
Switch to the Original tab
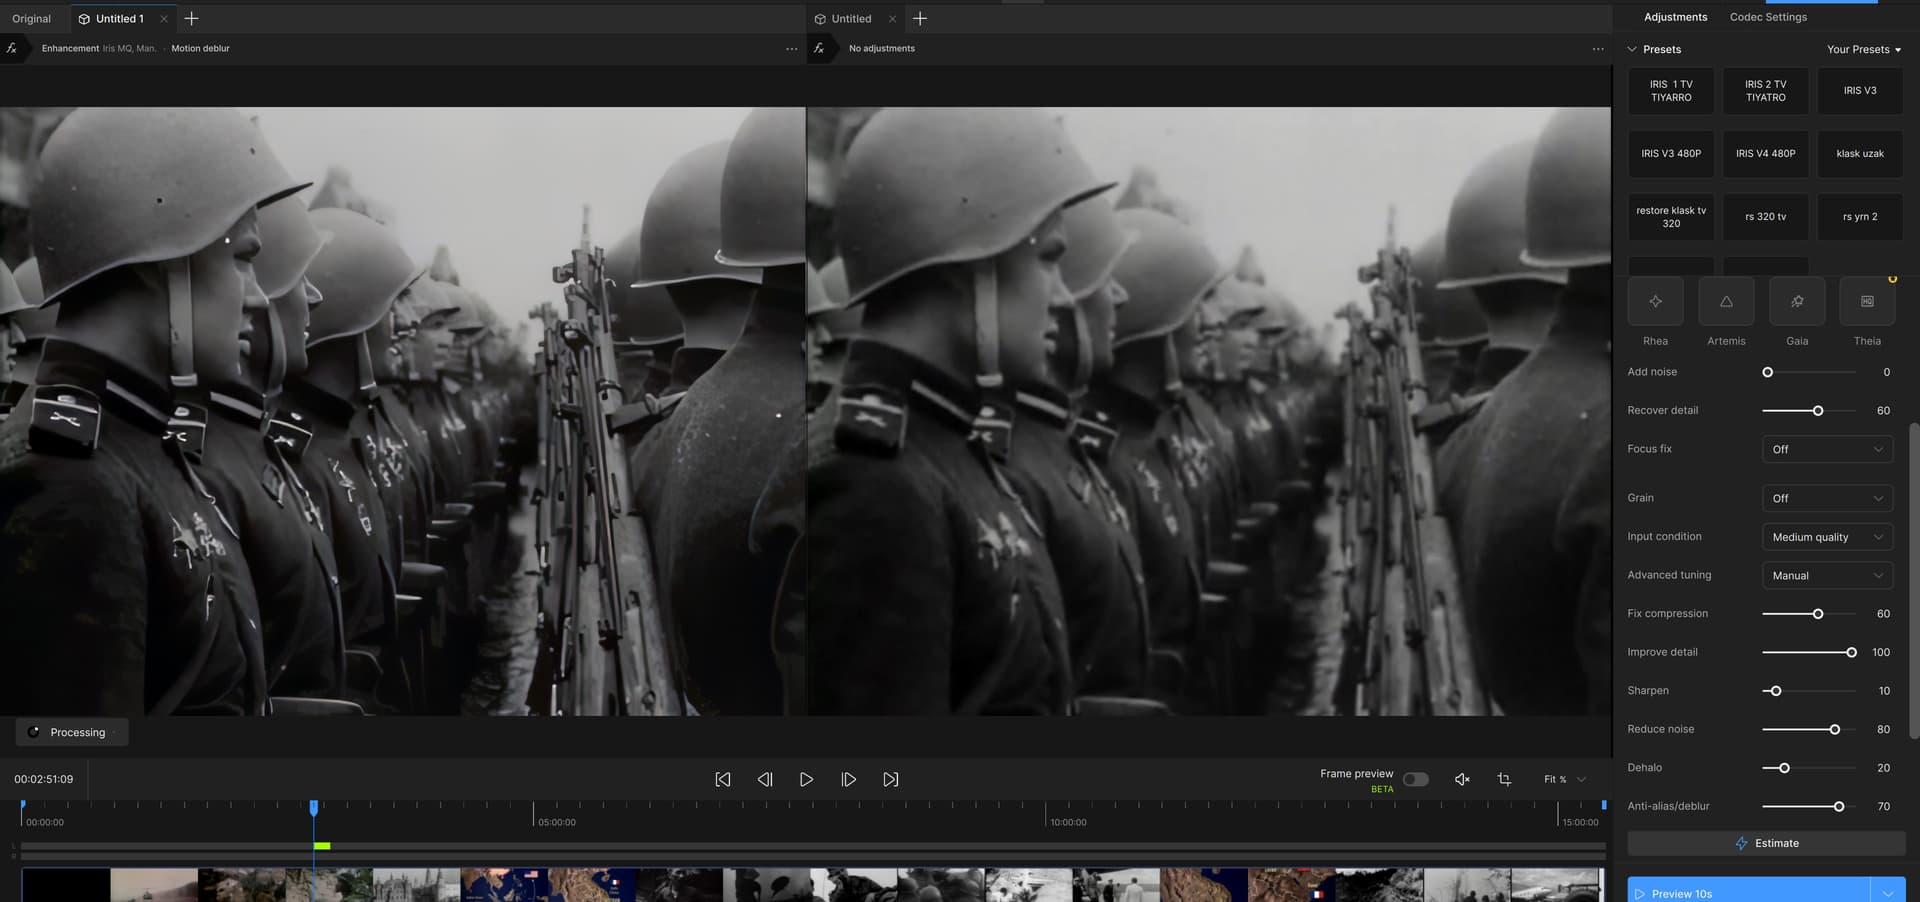32,19
